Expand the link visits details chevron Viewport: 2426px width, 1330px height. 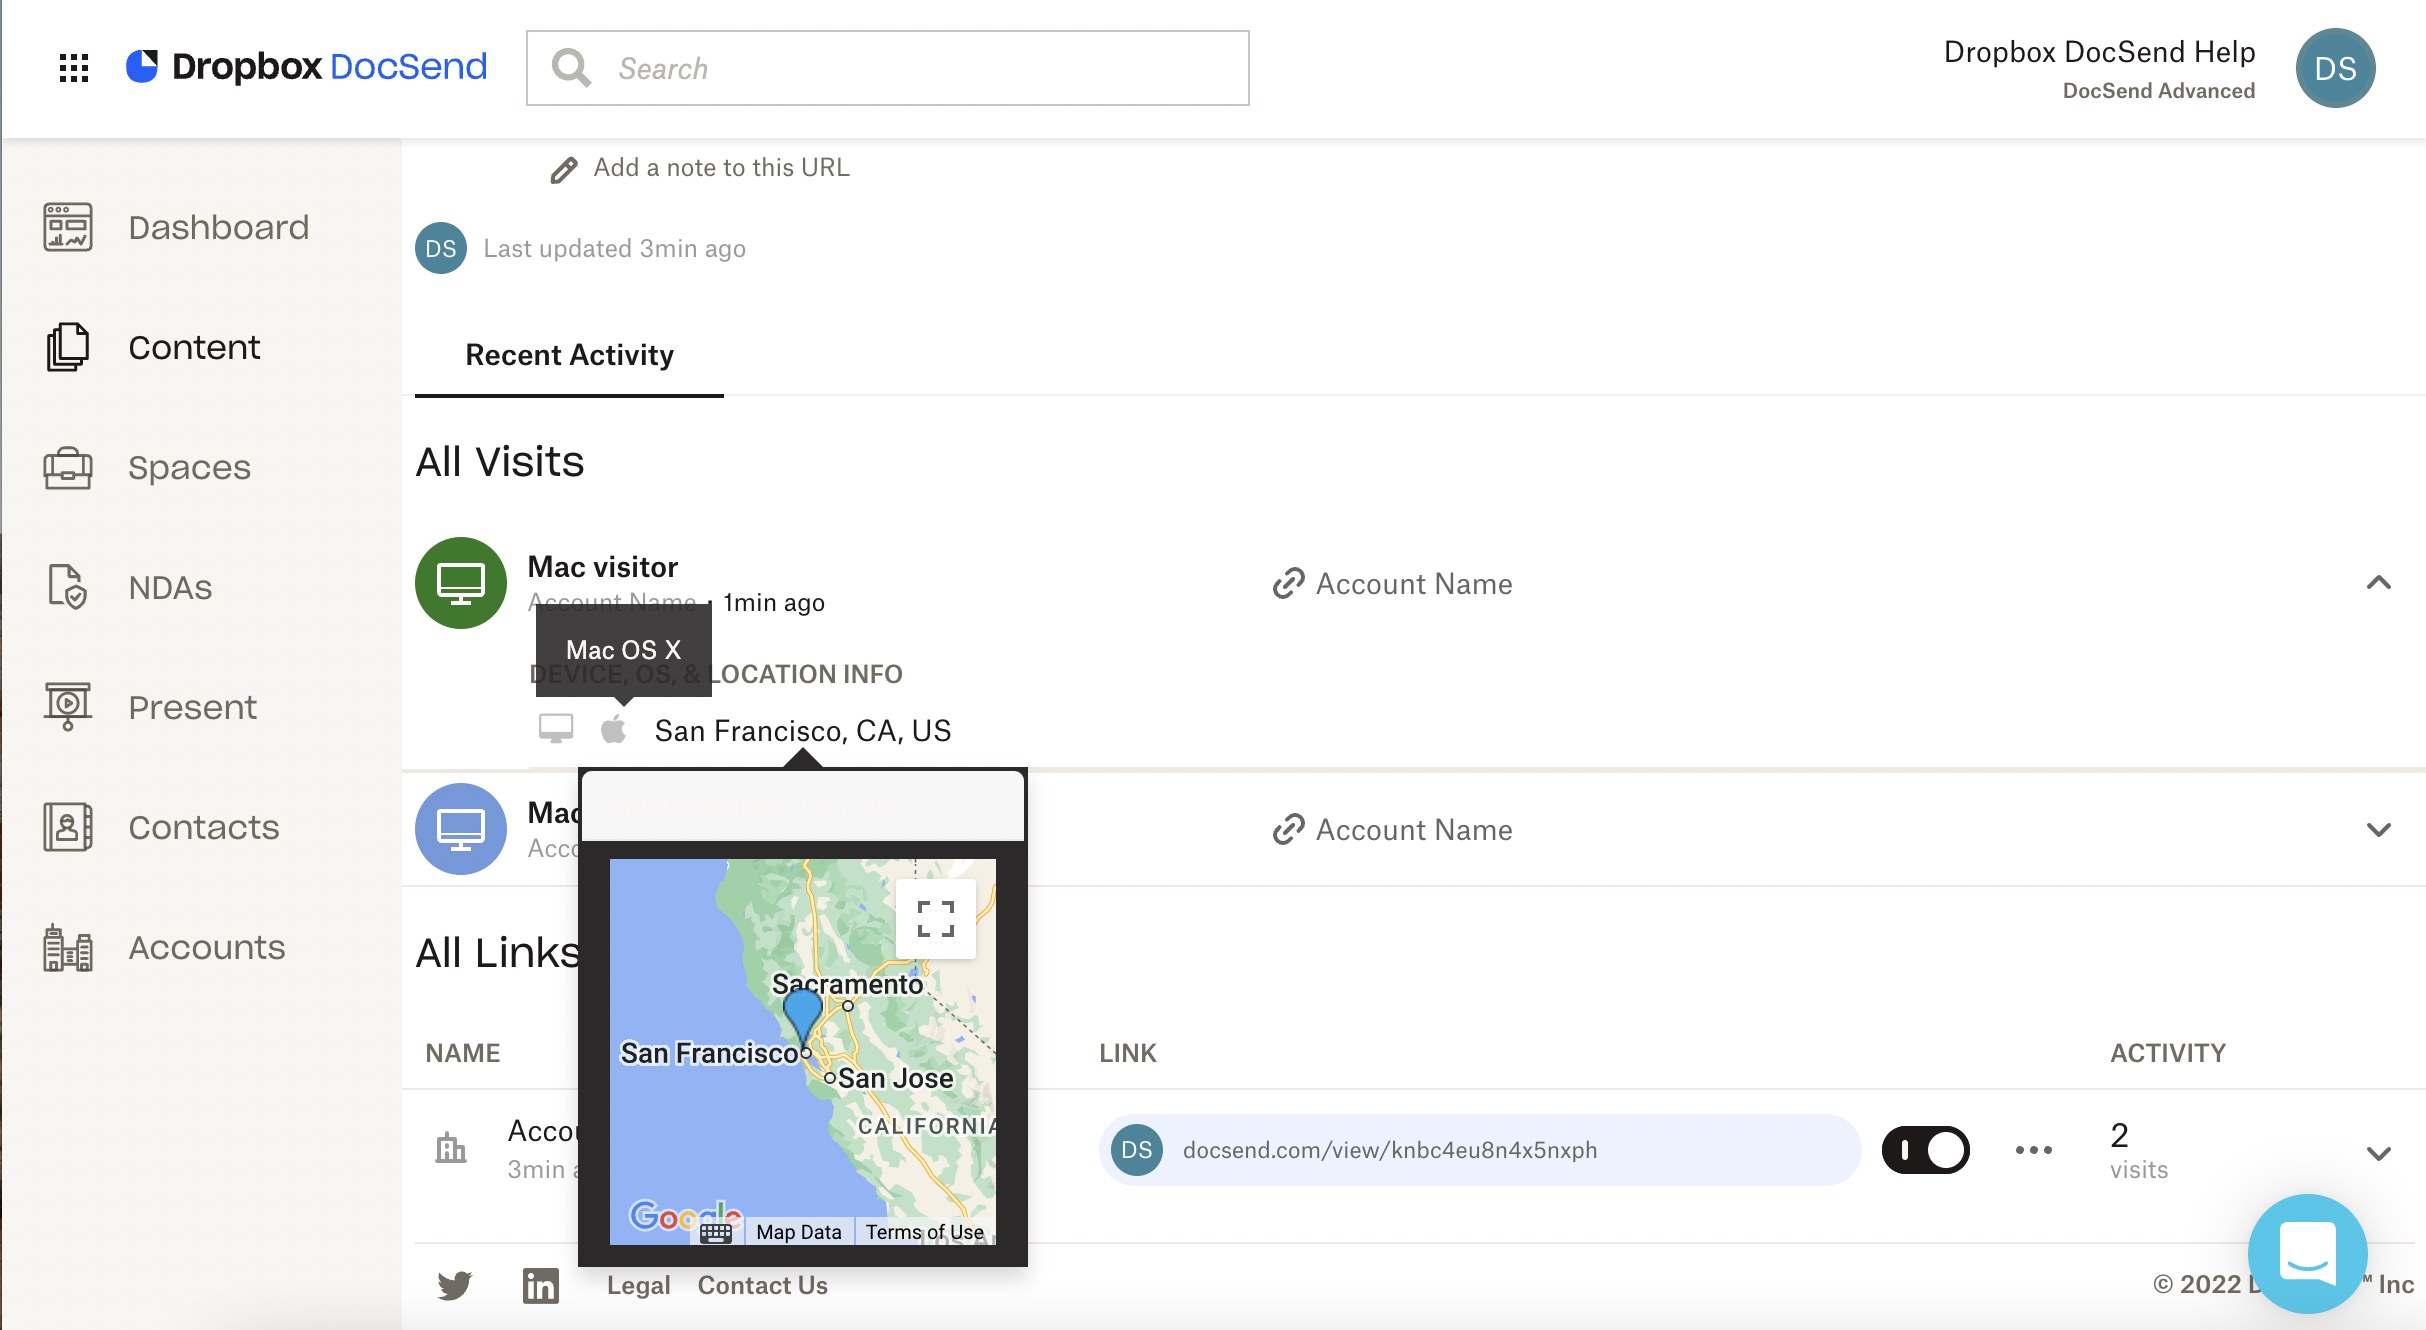click(2379, 1153)
